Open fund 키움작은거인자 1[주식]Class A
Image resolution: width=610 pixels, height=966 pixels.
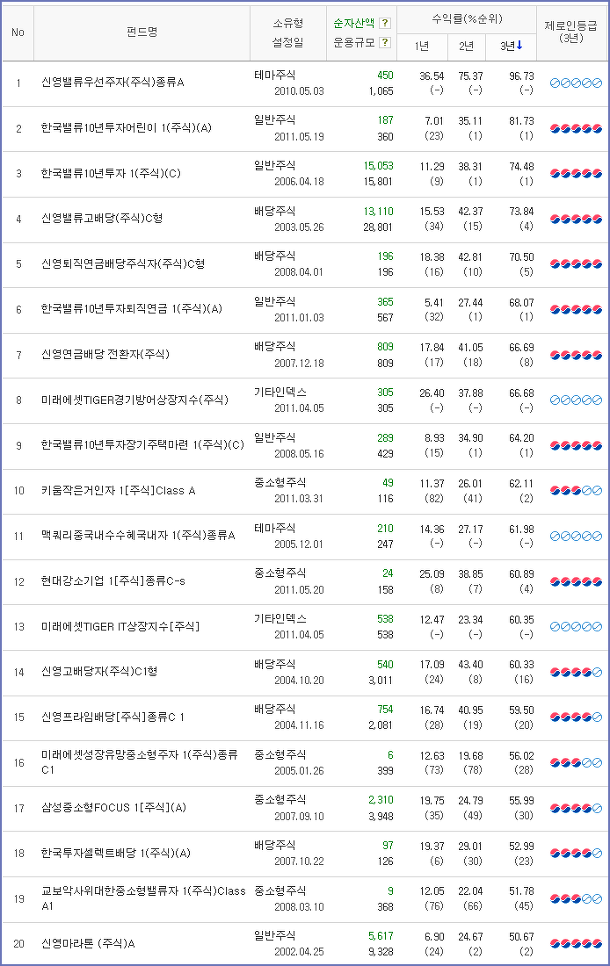pos(118,491)
